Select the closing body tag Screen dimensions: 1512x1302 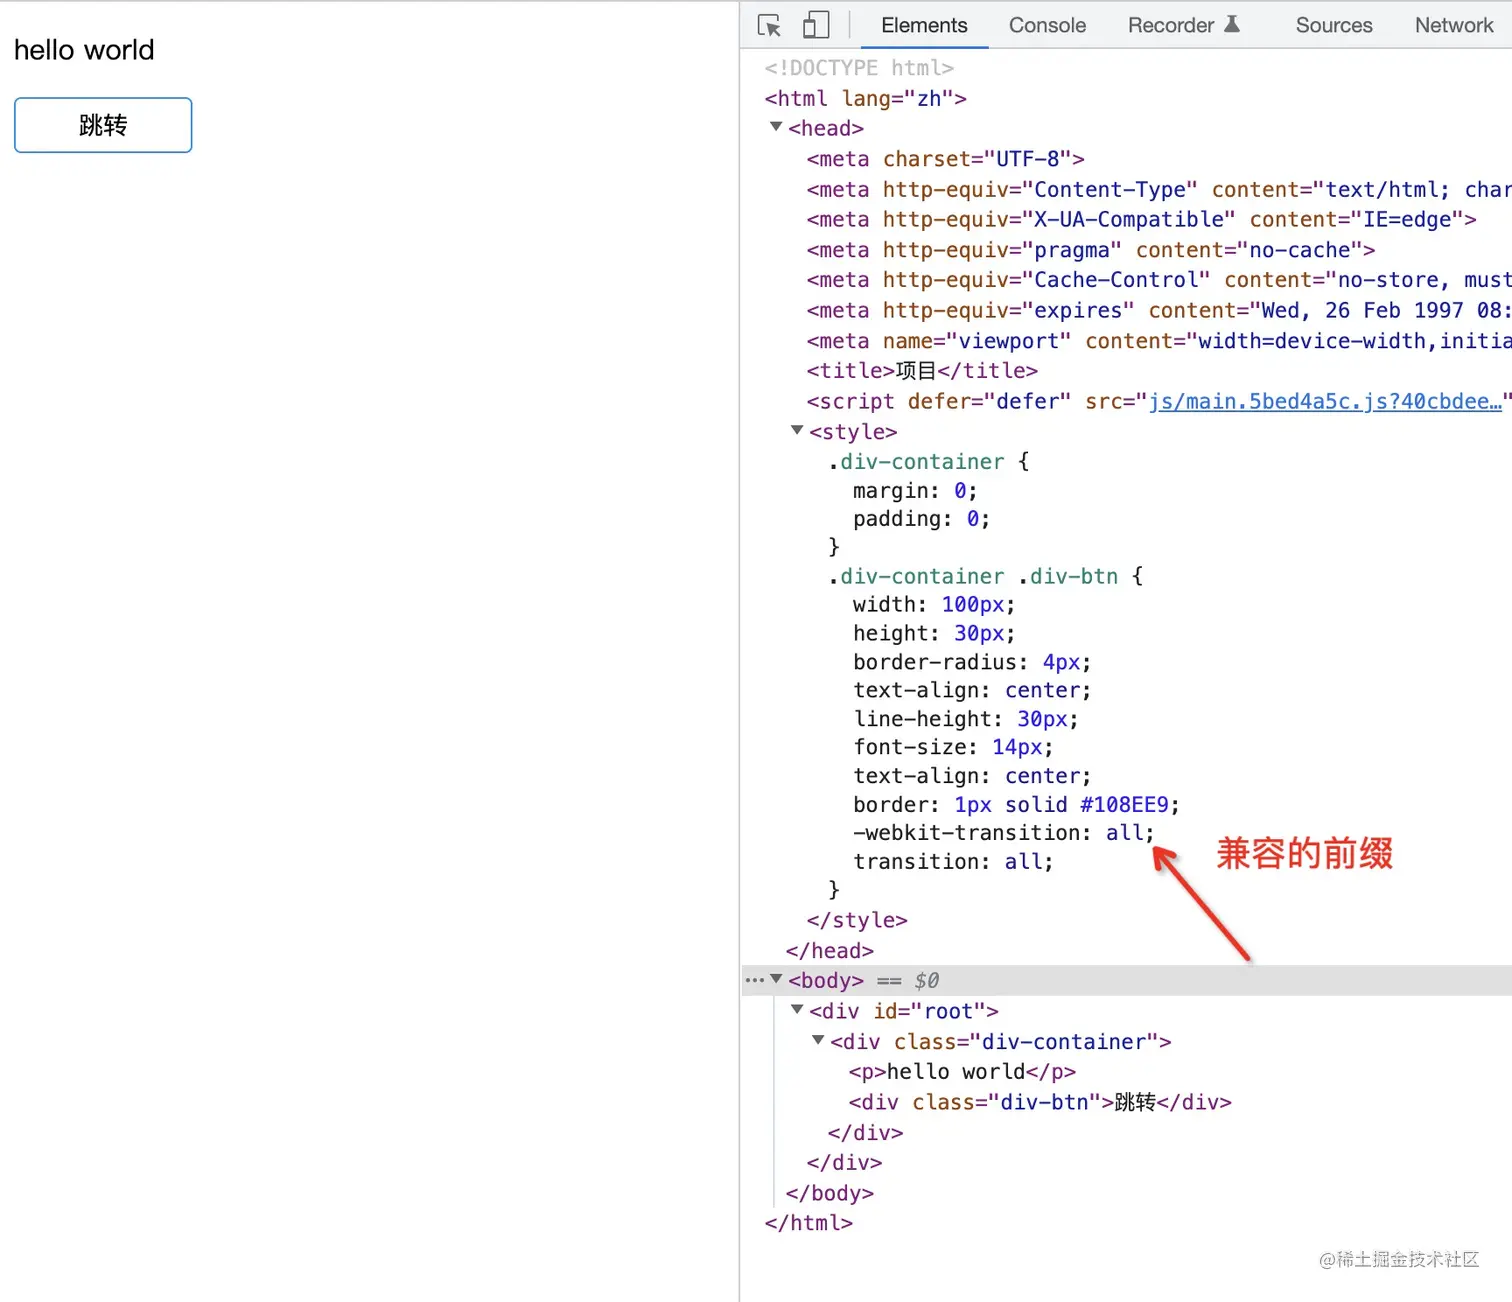[830, 1193]
